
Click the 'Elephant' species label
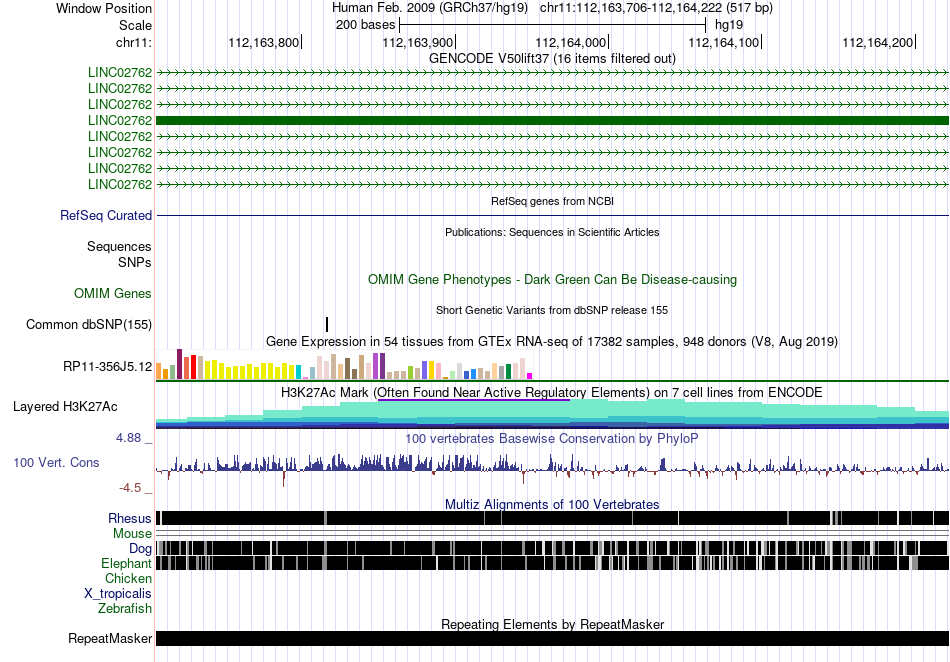point(127,564)
